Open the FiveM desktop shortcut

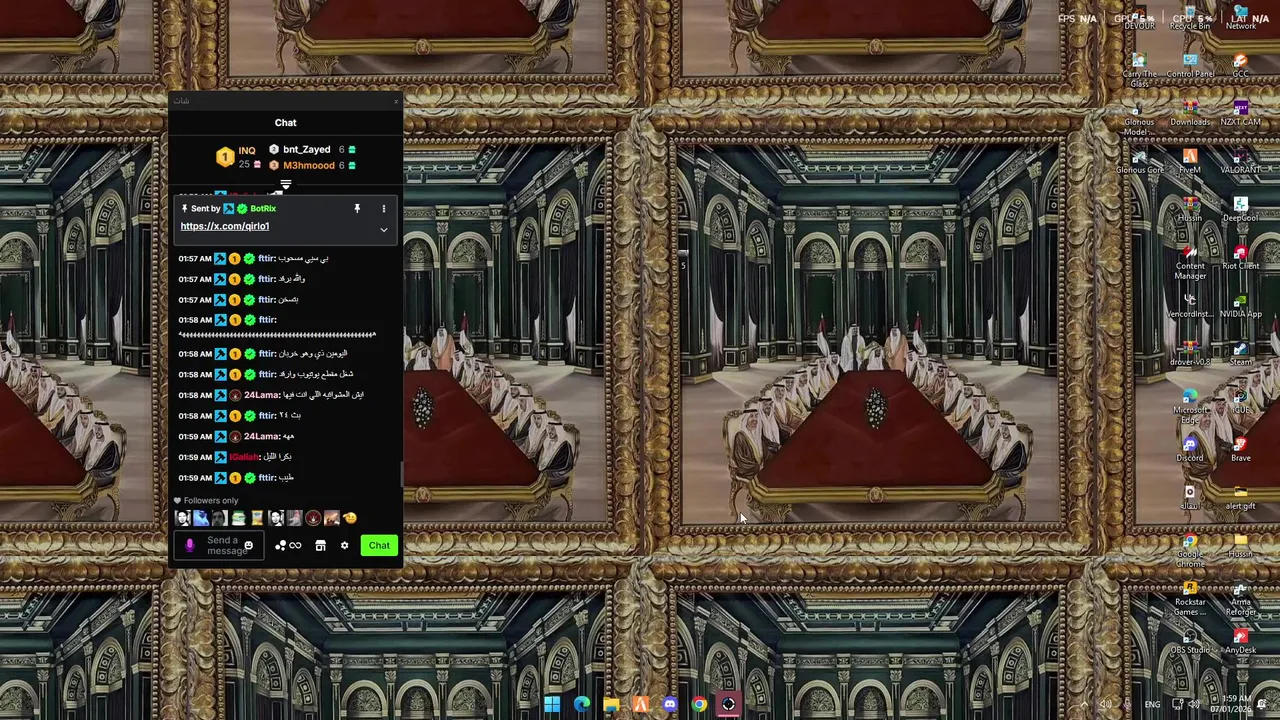click(x=1190, y=162)
